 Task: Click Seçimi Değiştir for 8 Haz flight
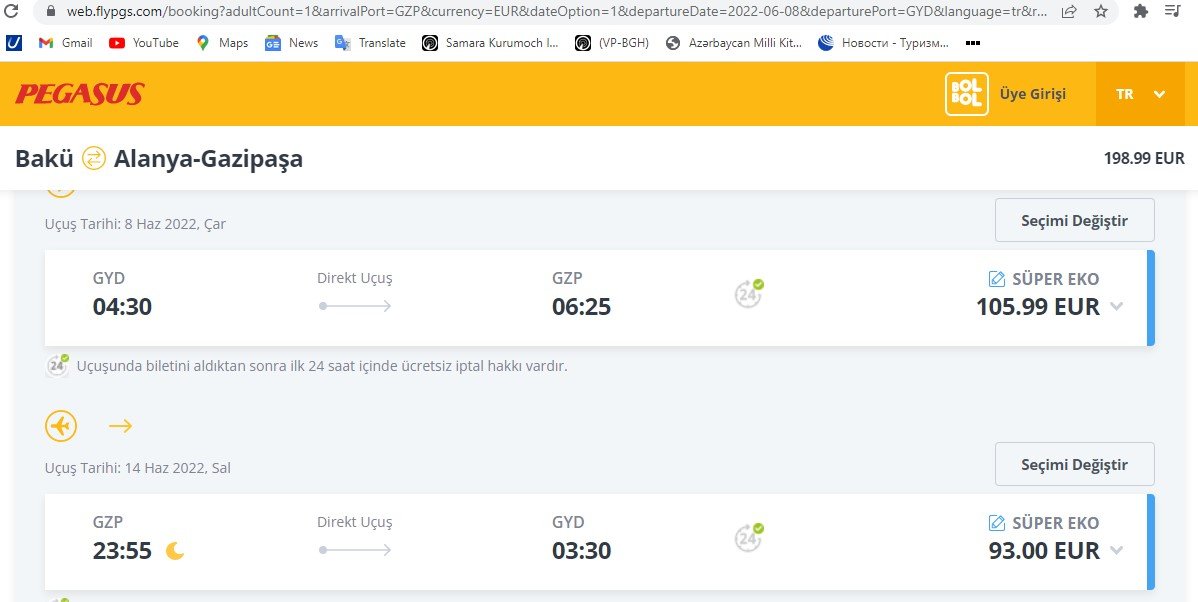1074,220
